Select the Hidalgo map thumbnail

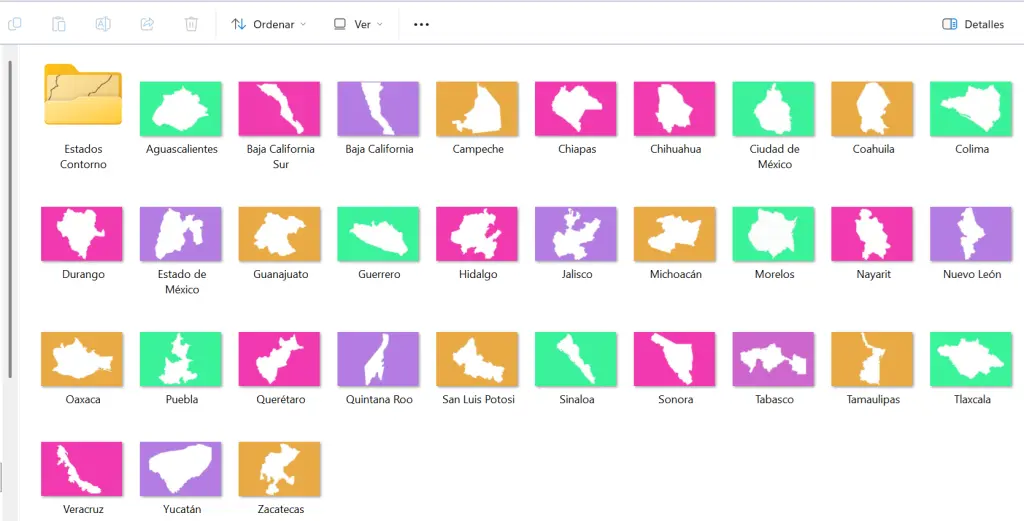[477, 234]
